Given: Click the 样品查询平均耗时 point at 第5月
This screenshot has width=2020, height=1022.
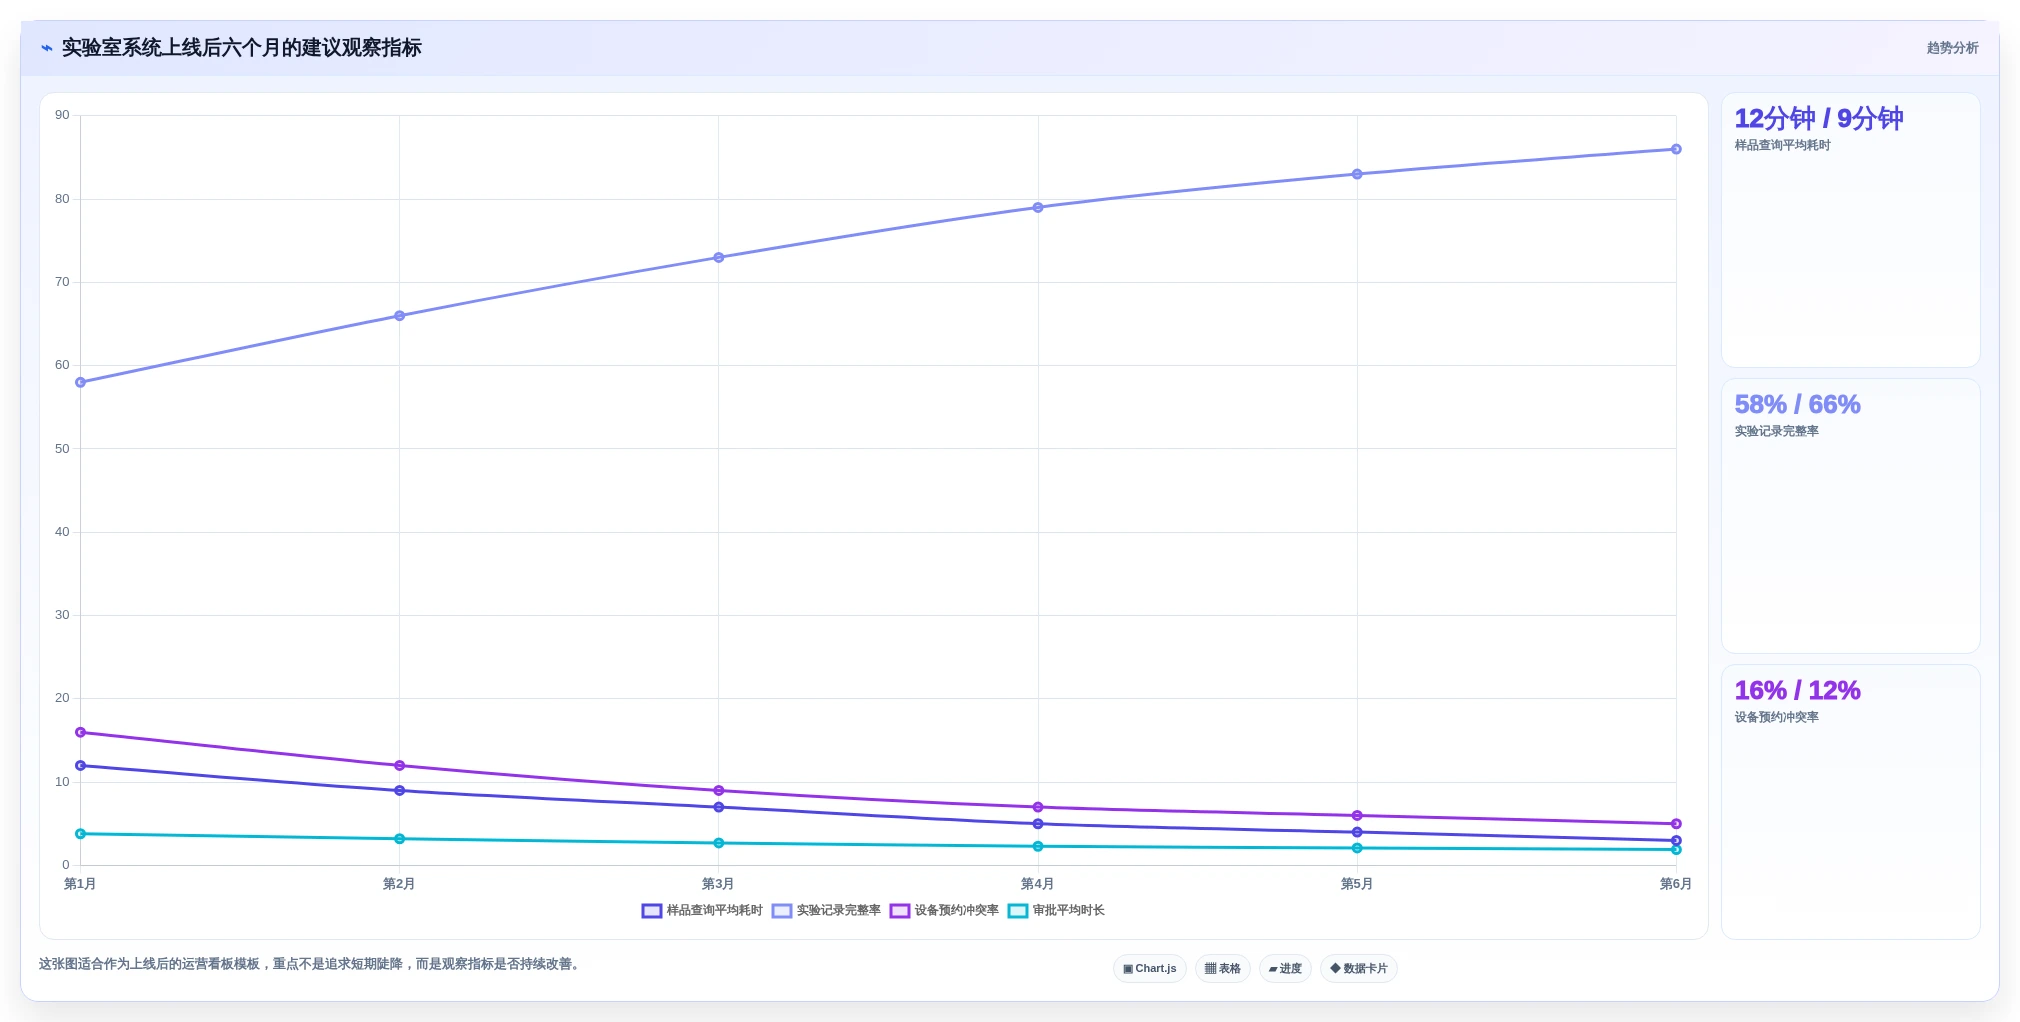Looking at the screenshot, I should pos(1357,832).
